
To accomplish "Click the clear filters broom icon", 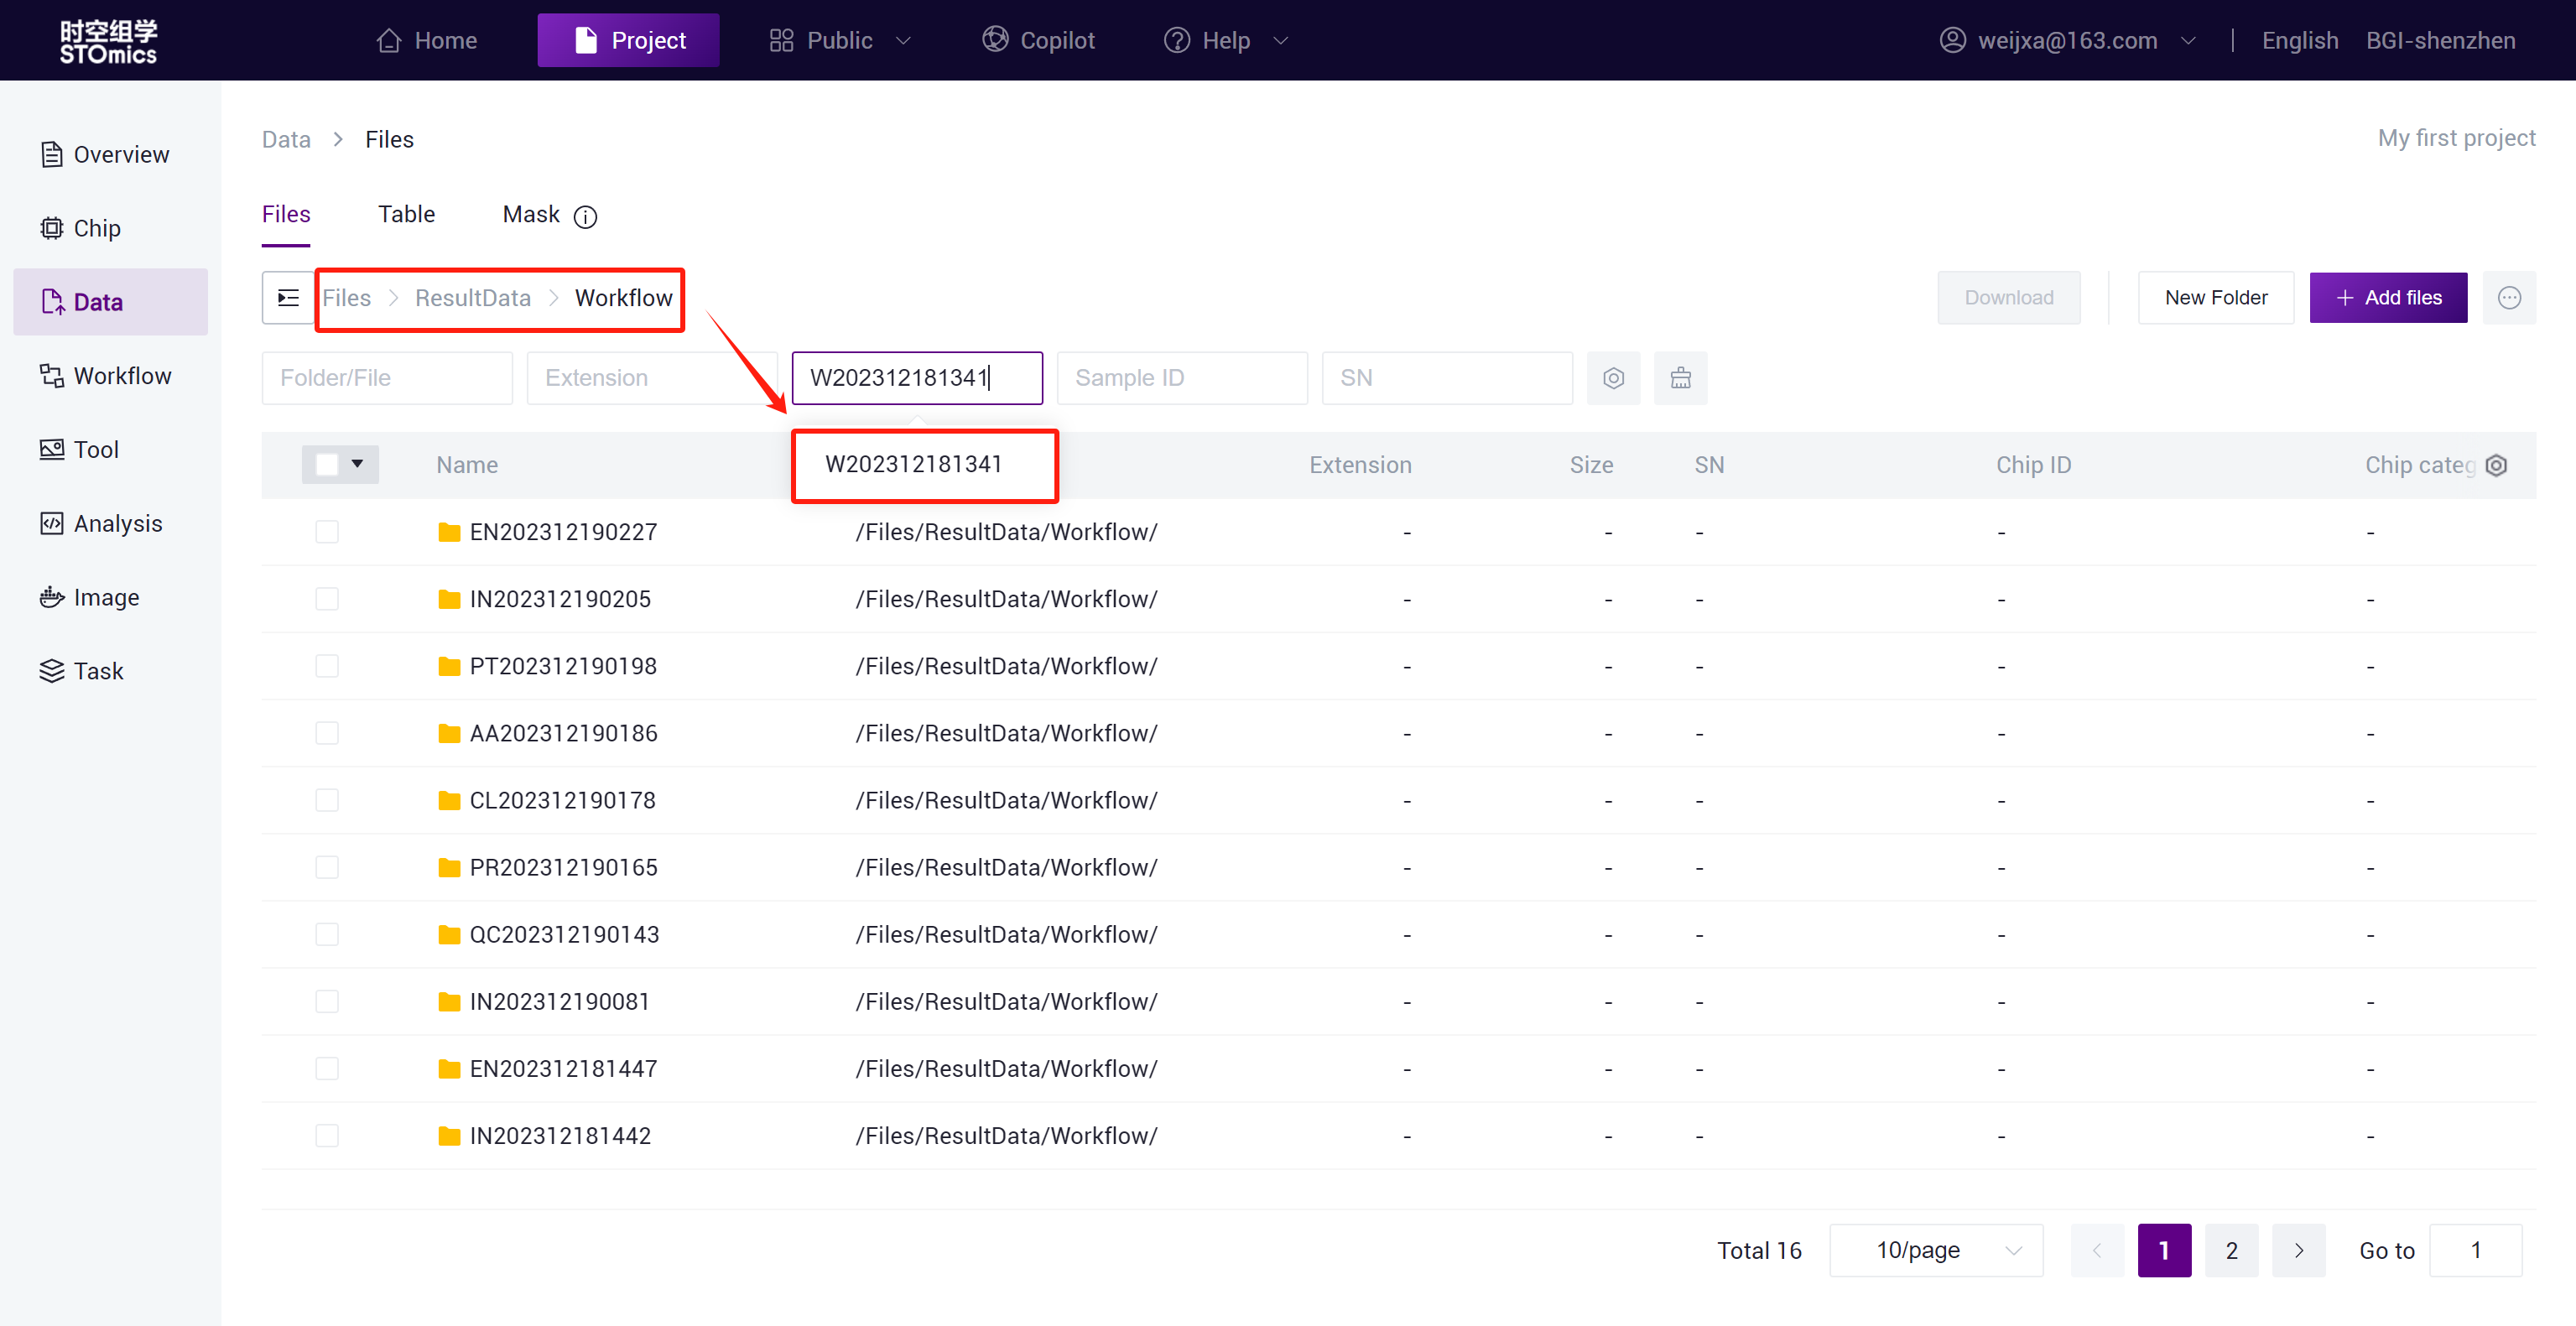I will click(x=1680, y=378).
